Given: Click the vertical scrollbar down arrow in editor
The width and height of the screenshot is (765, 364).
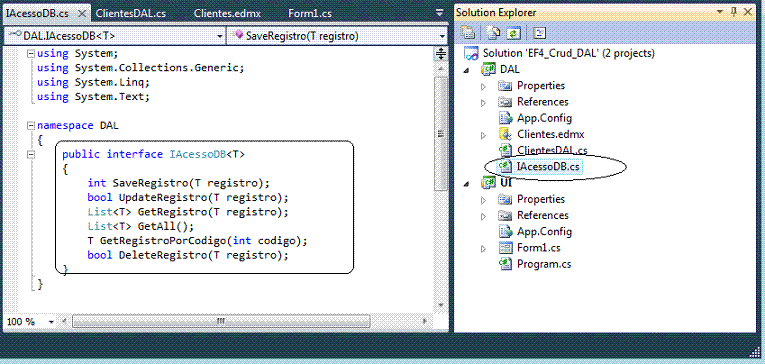Looking at the screenshot, I should (441, 305).
